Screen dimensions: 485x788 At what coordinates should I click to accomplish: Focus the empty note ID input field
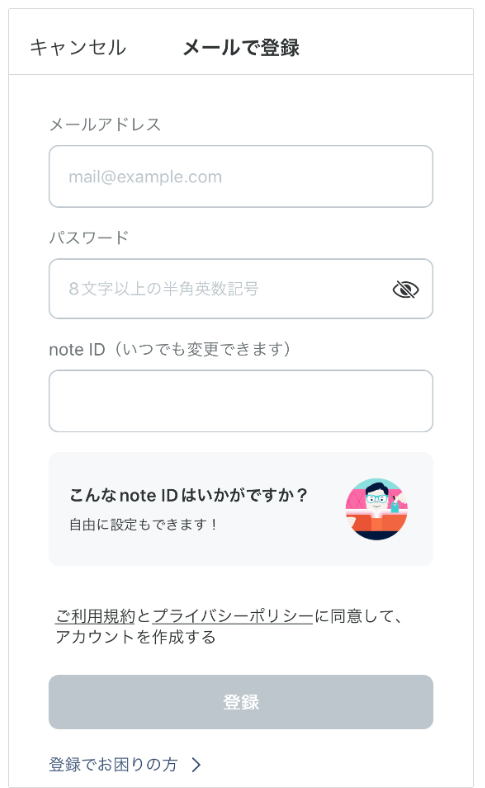[241, 401]
